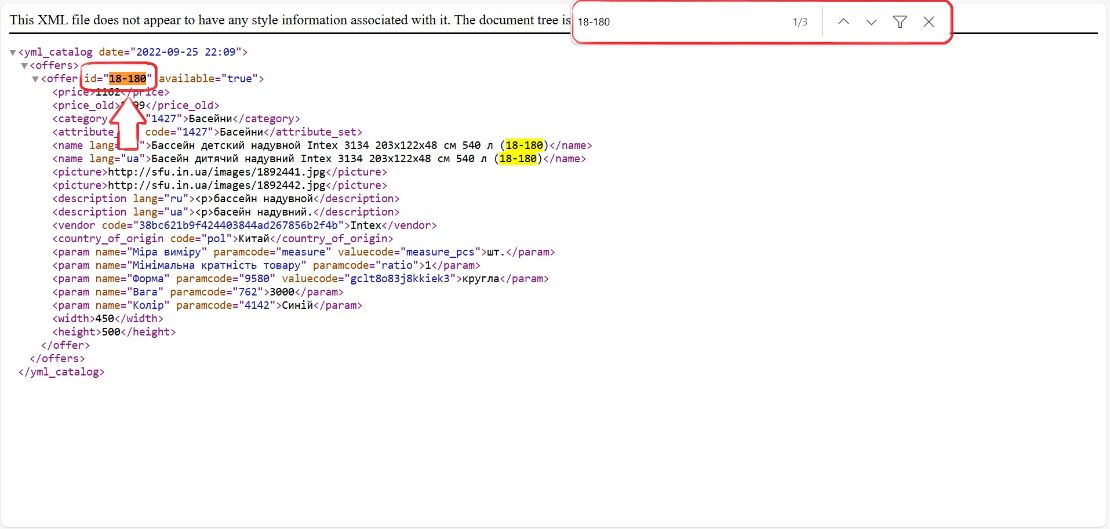Open find filter options
Viewport: 1110px width, 529px height.
(x=900, y=22)
